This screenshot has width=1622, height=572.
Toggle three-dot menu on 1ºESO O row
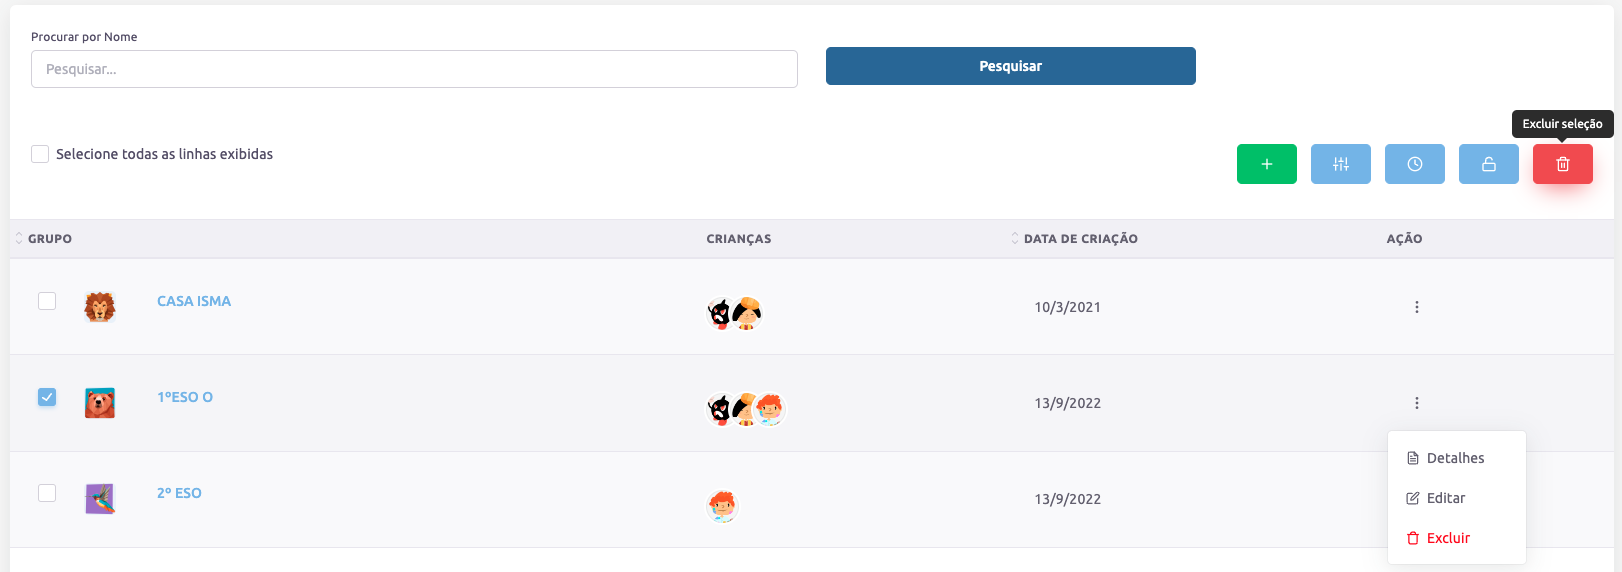point(1416,403)
